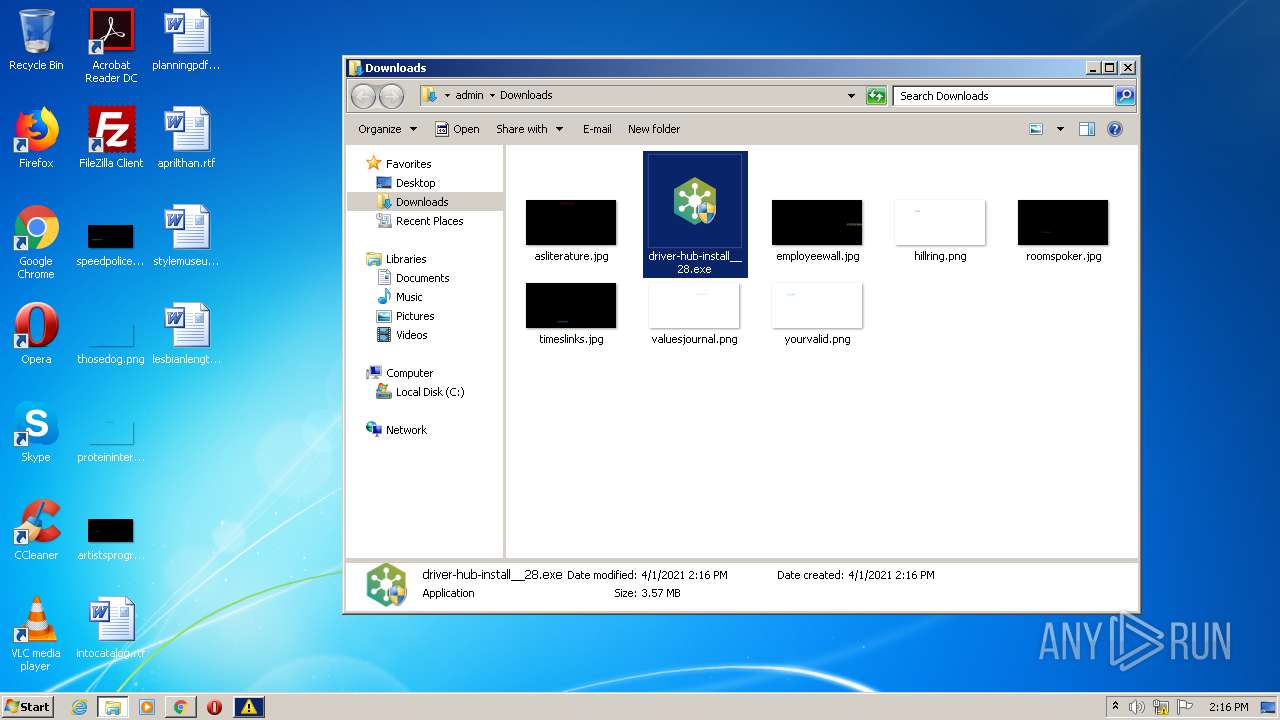Open stylemuseum document on desktop
The height and width of the screenshot is (720, 1280).
(186, 236)
